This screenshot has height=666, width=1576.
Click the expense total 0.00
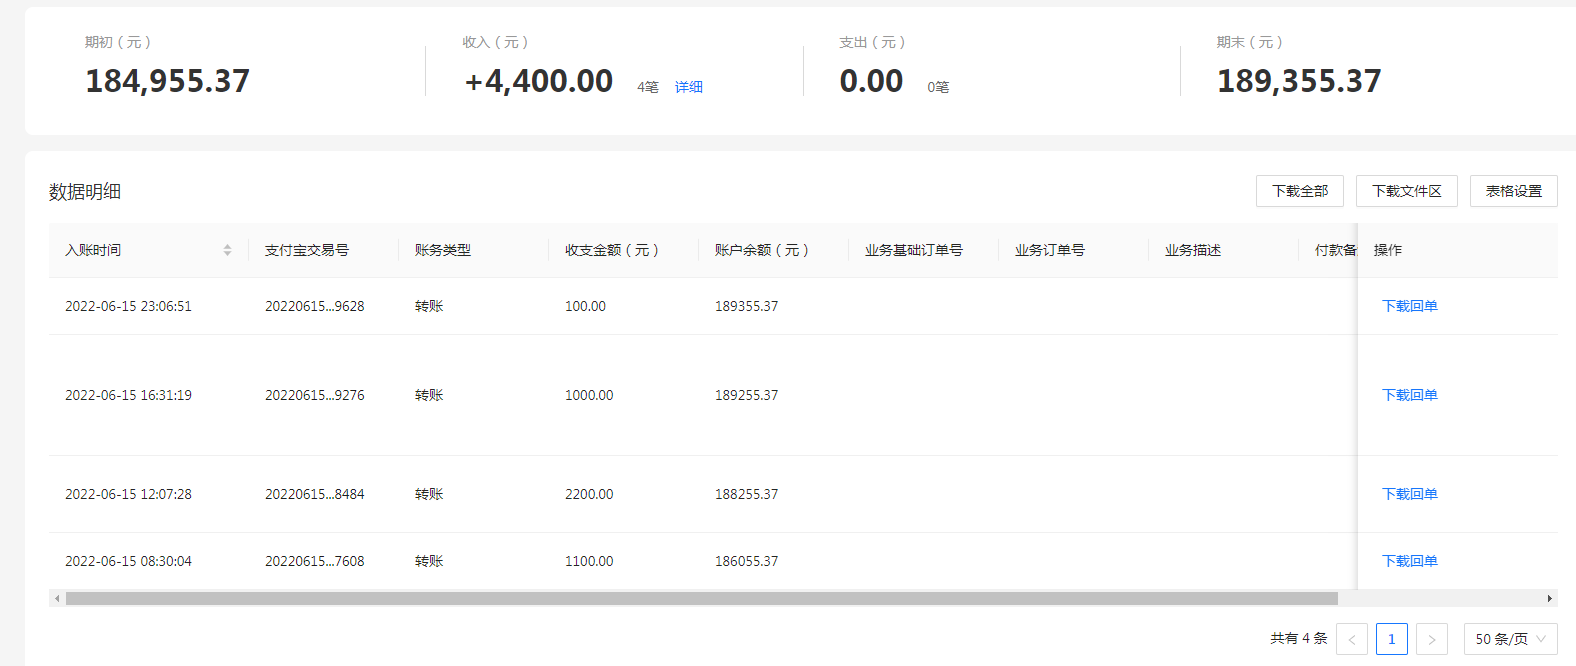872,81
